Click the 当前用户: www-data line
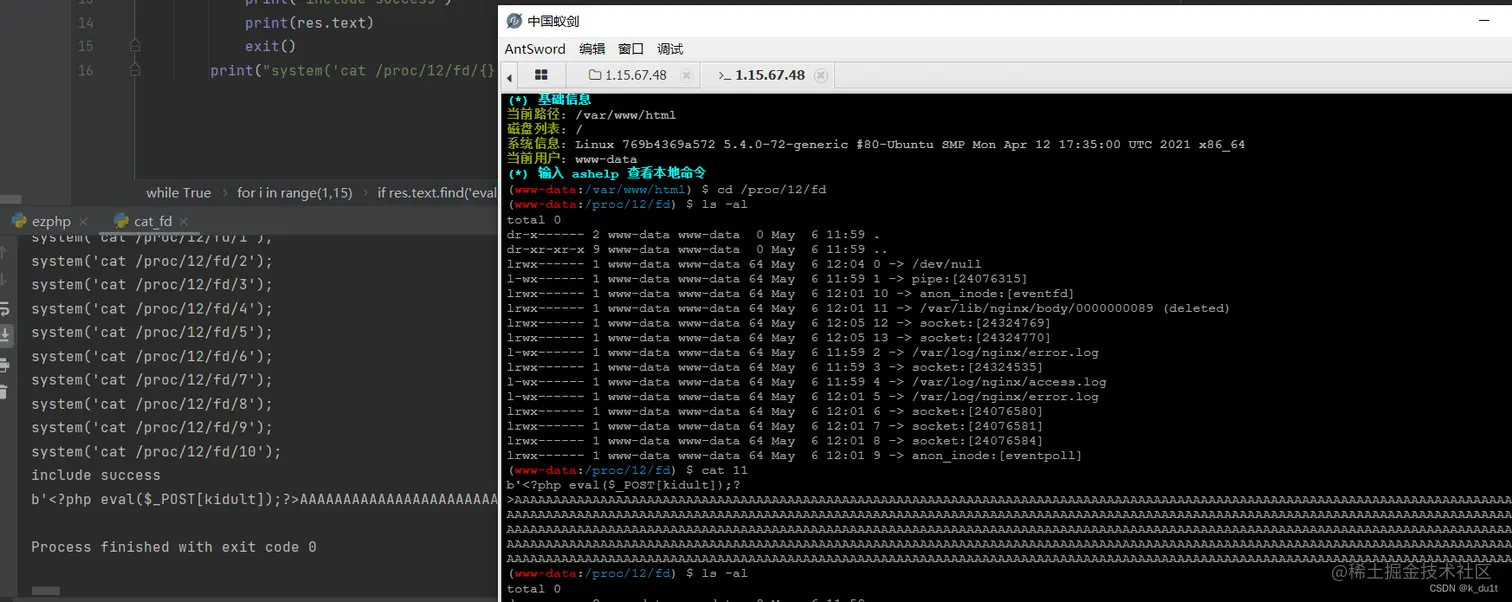This screenshot has height=602, width=1512. pos(572,159)
